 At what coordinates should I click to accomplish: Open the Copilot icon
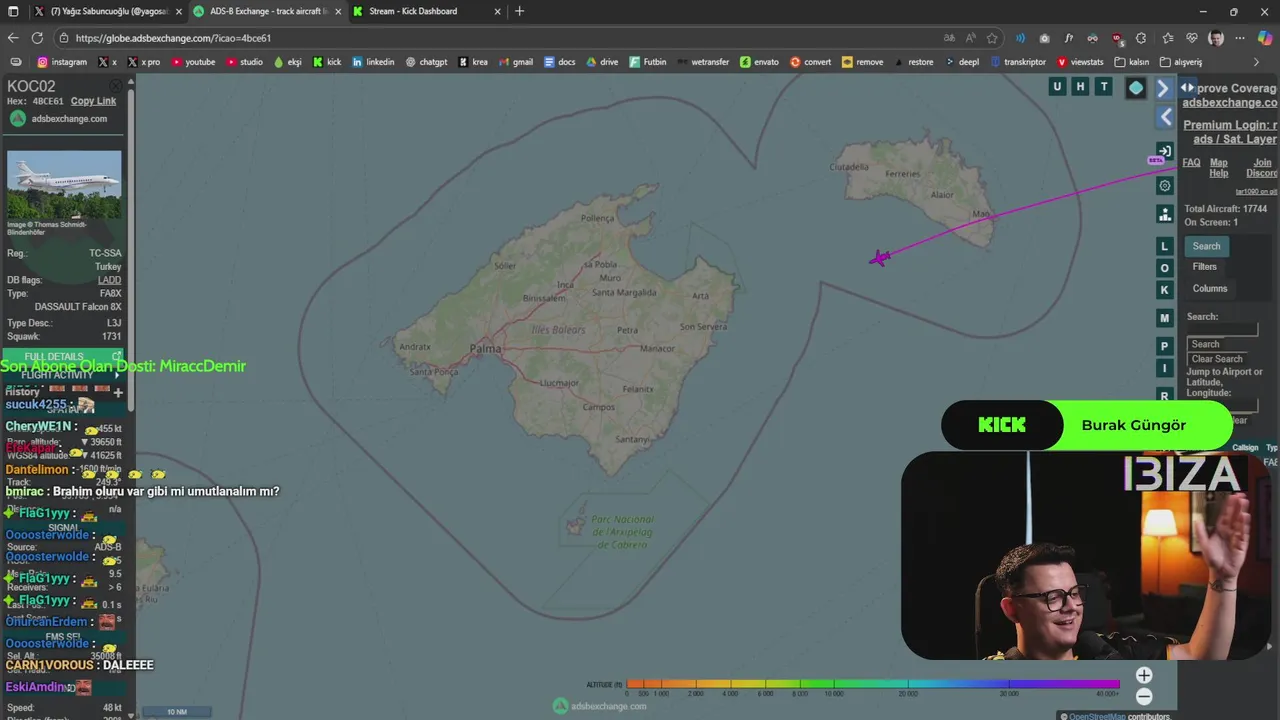tap(1266, 38)
